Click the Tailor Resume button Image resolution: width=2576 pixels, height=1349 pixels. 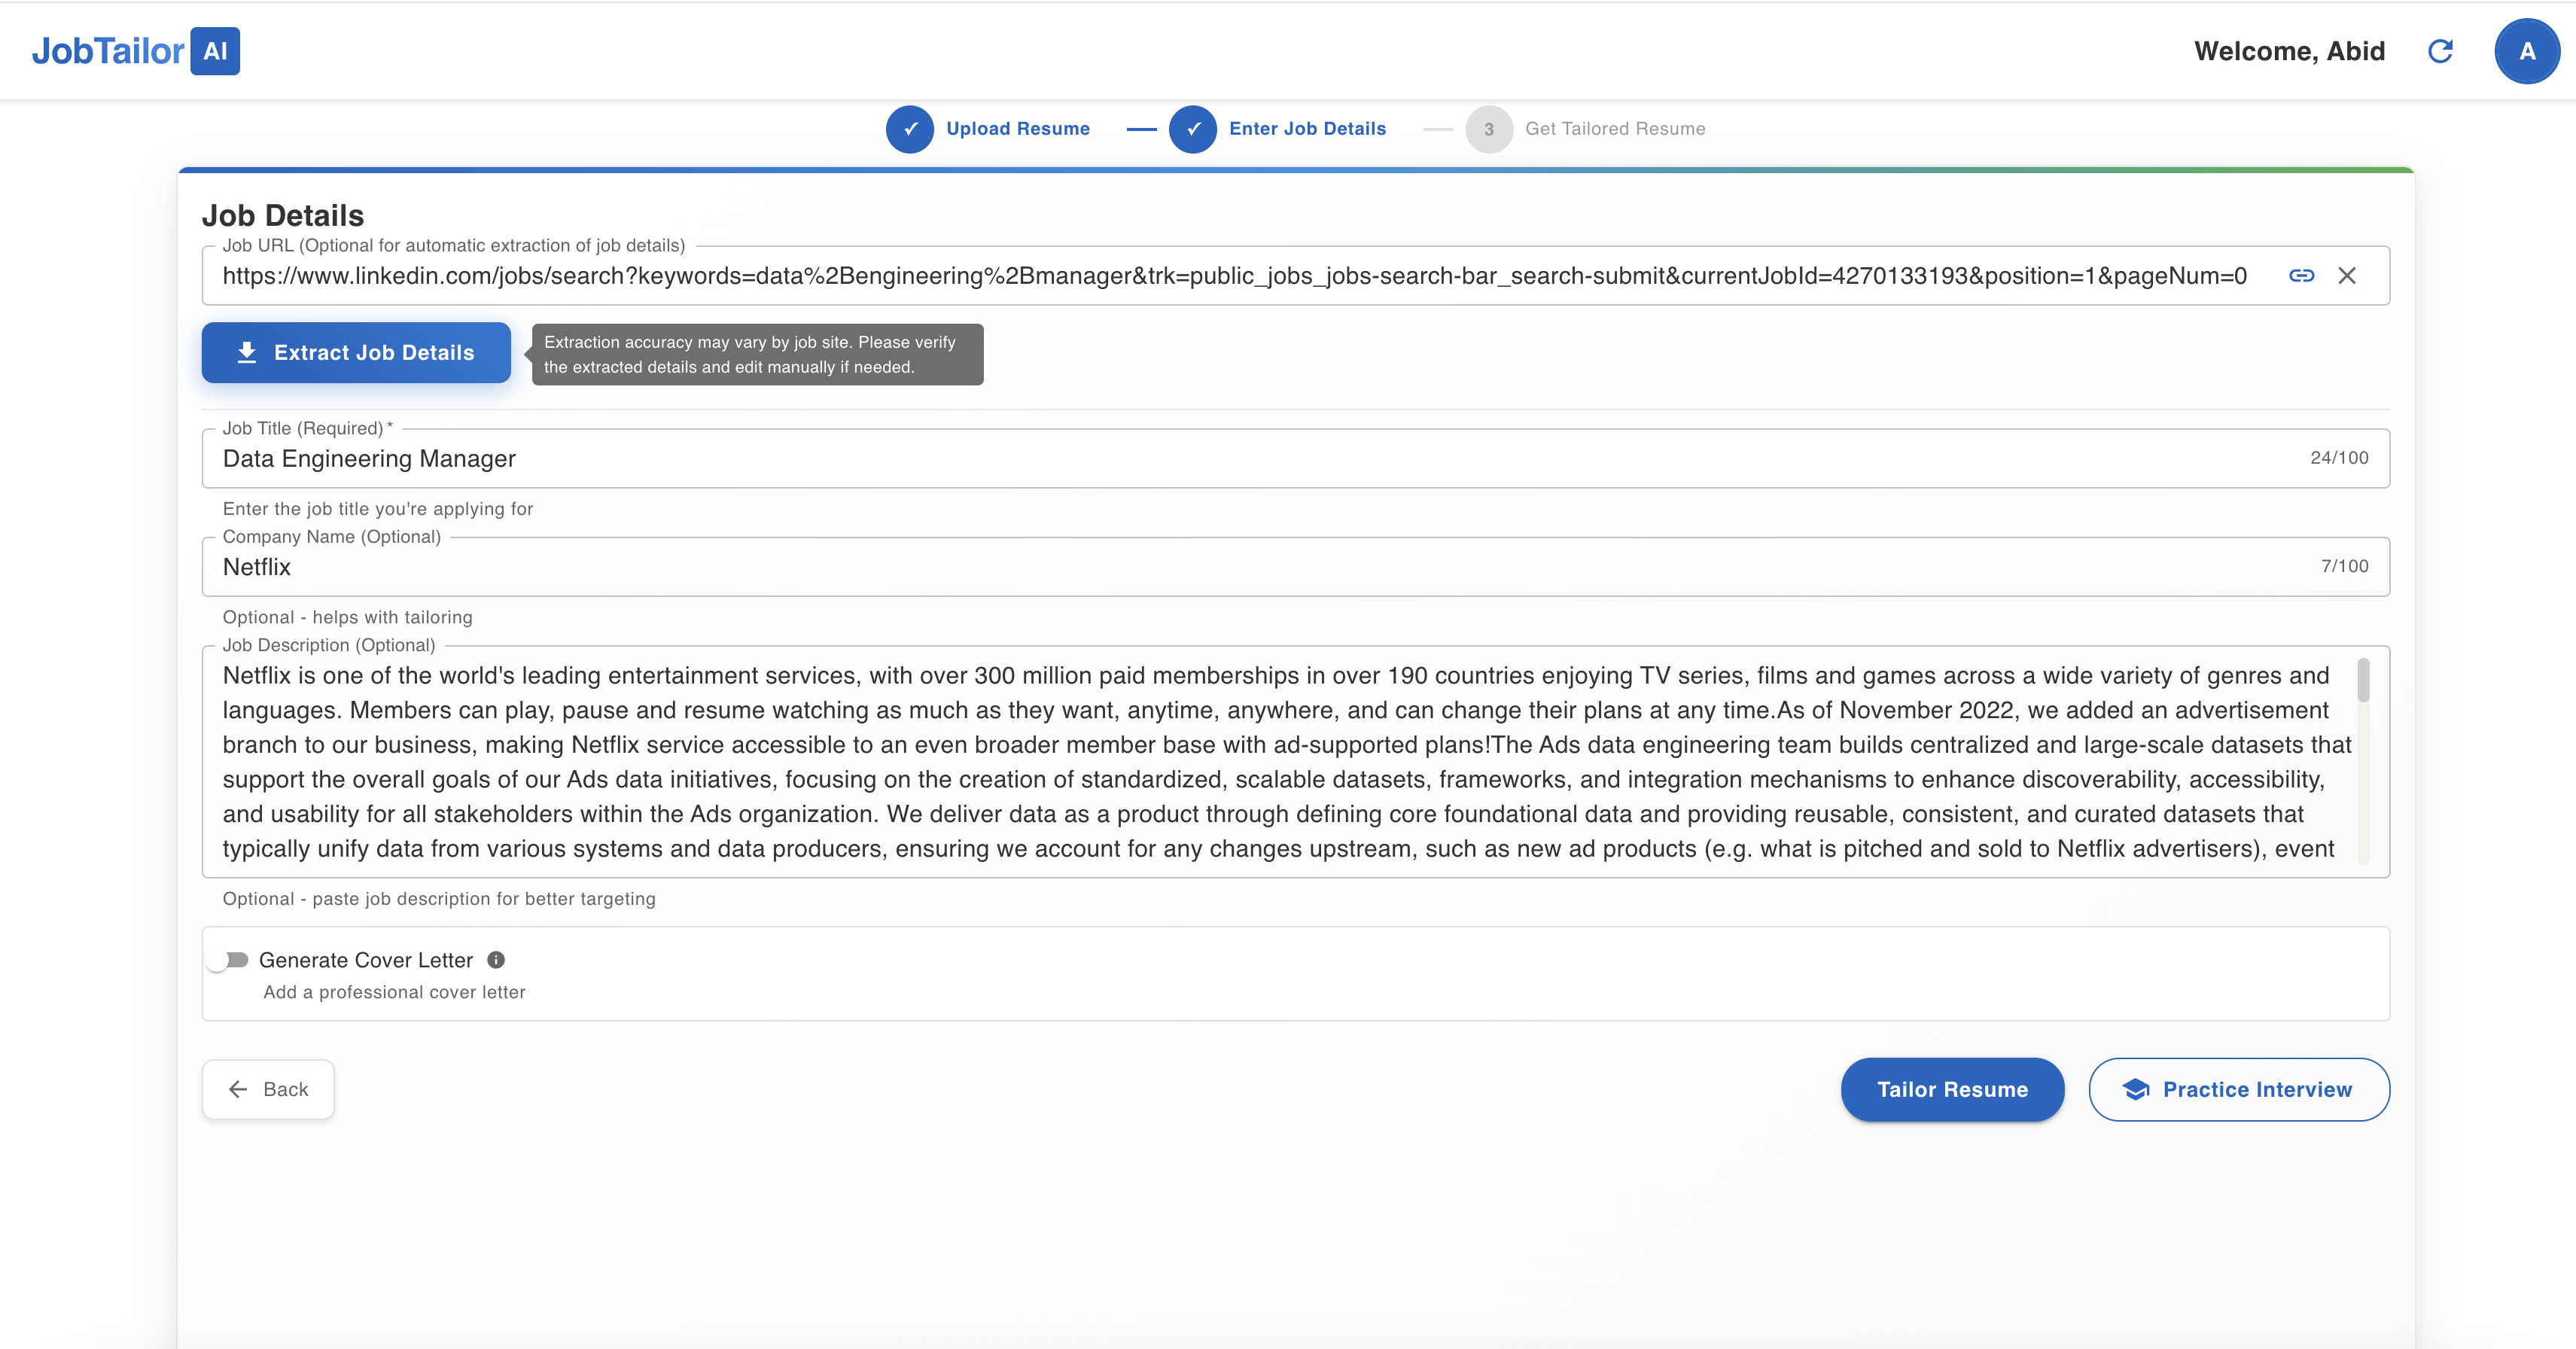[1951, 1089]
